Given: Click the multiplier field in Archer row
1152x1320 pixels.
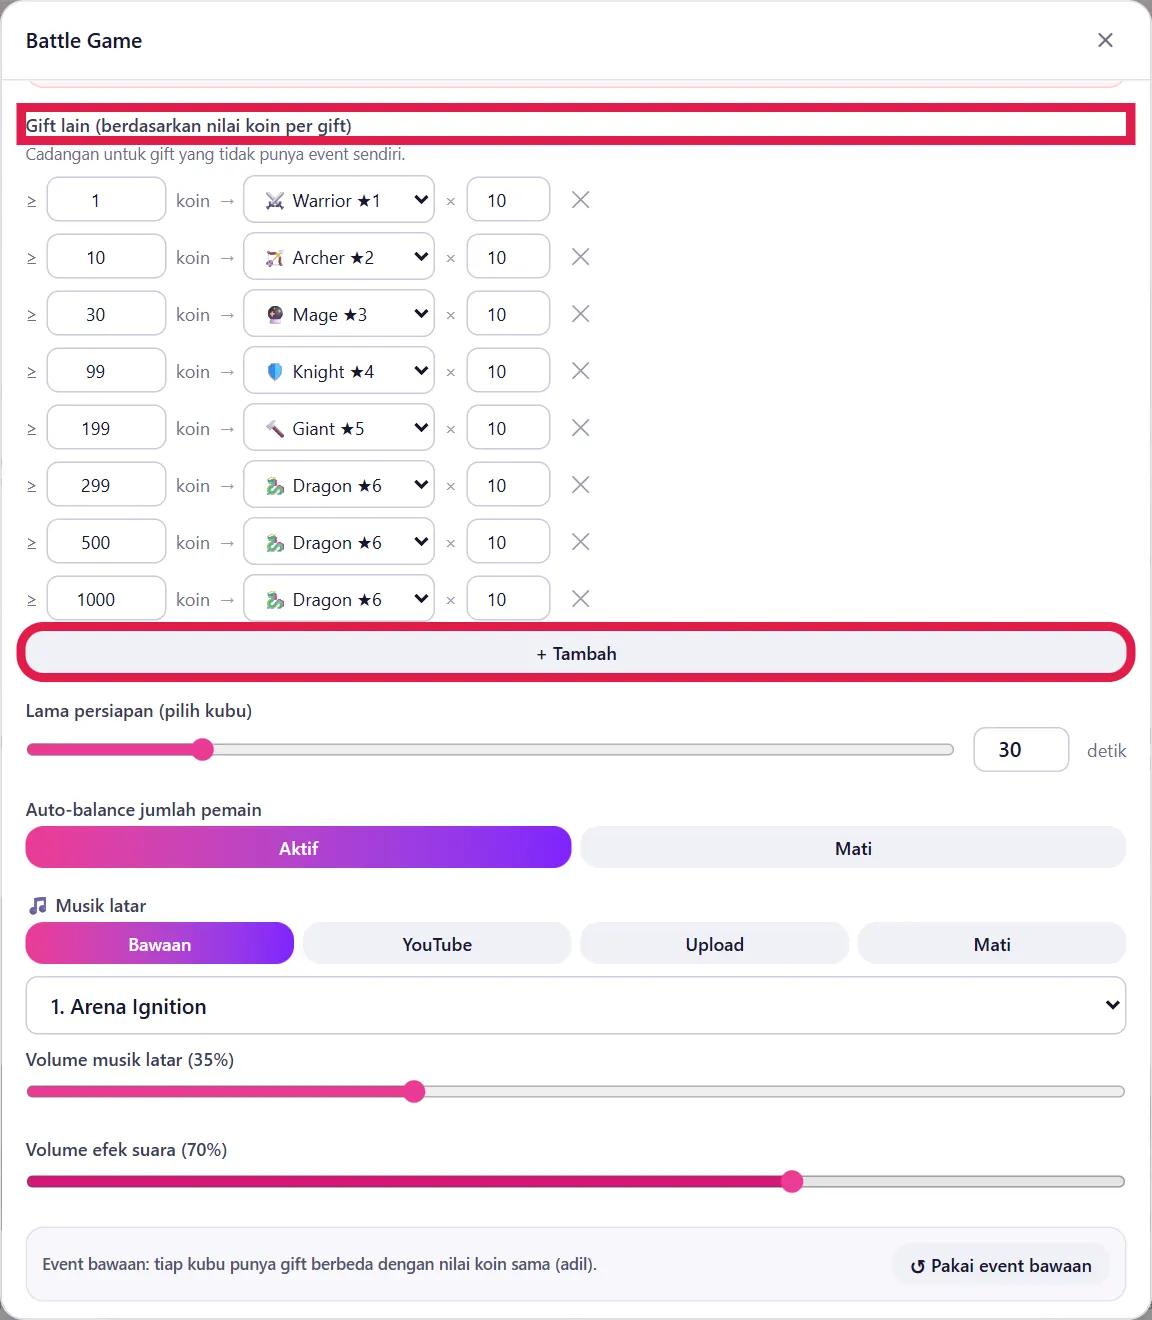Looking at the screenshot, I should pos(508,257).
